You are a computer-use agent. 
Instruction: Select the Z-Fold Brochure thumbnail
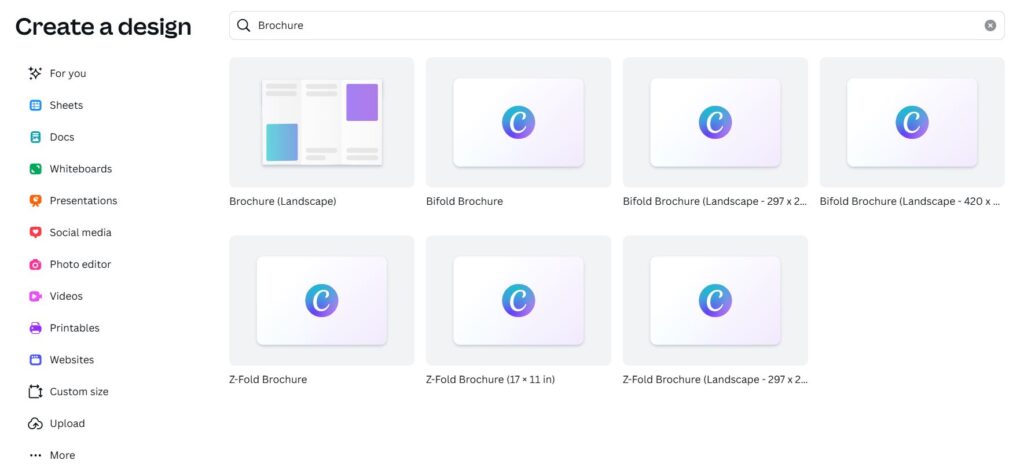click(x=321, y=301)
